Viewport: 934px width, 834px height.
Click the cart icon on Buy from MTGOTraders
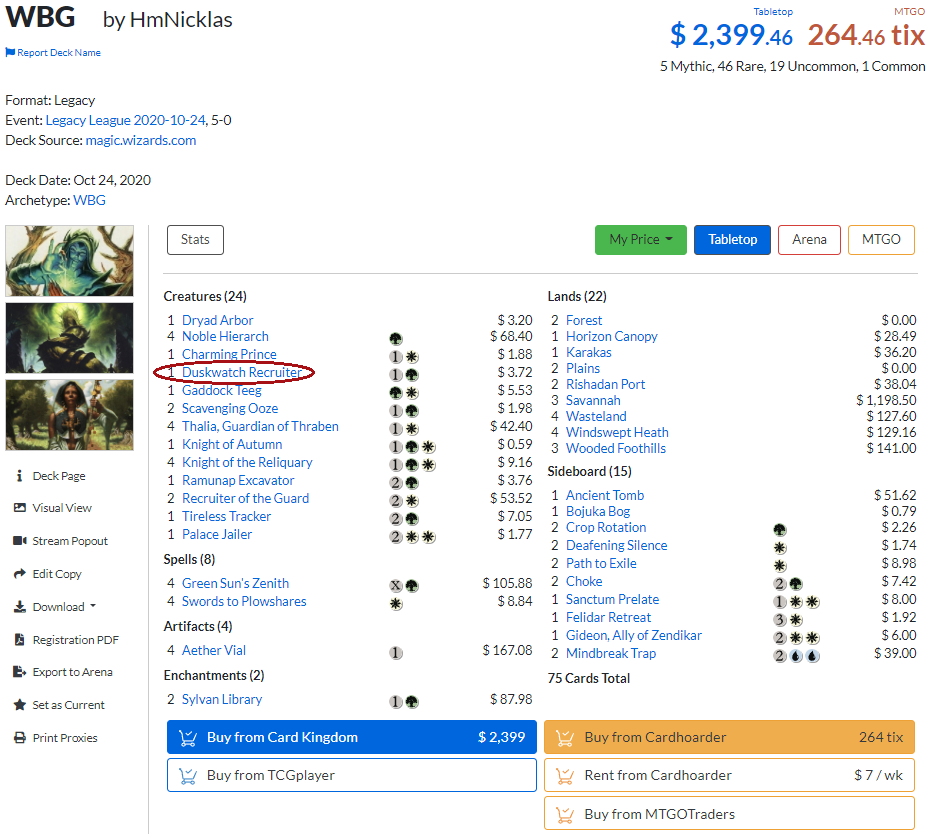565,814
